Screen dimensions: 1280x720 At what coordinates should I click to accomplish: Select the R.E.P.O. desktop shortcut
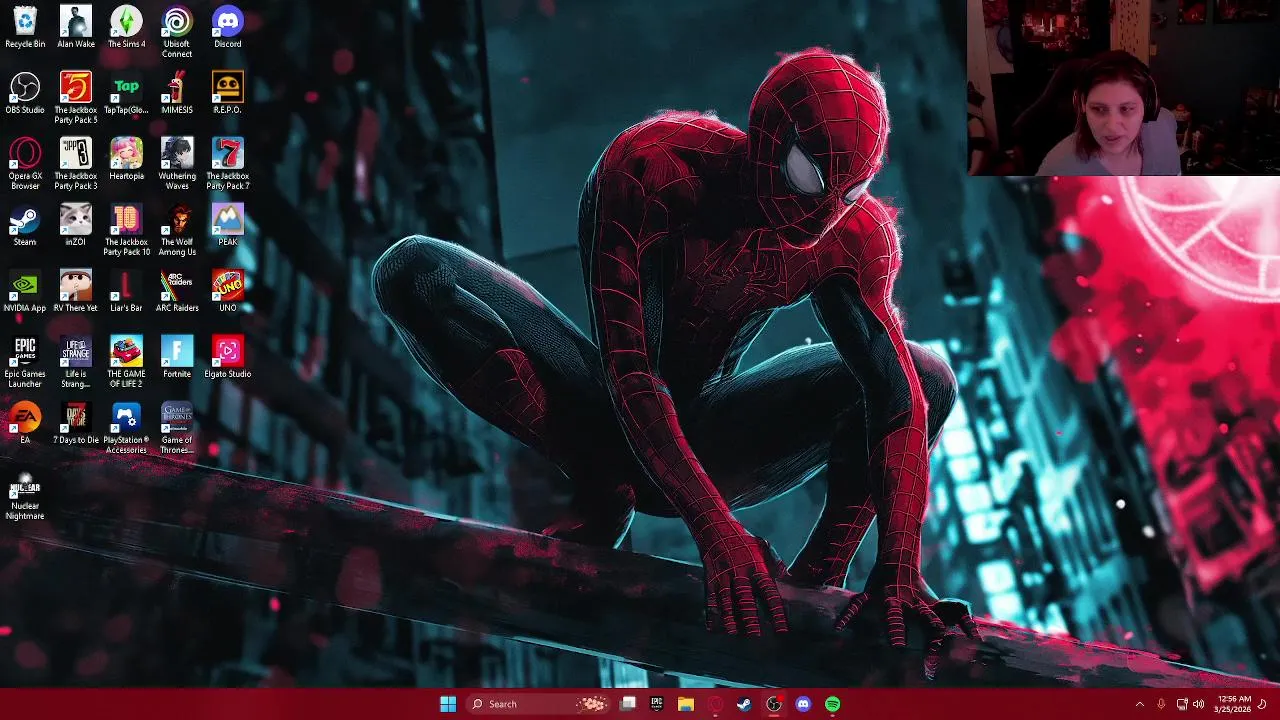click(228, 93)
